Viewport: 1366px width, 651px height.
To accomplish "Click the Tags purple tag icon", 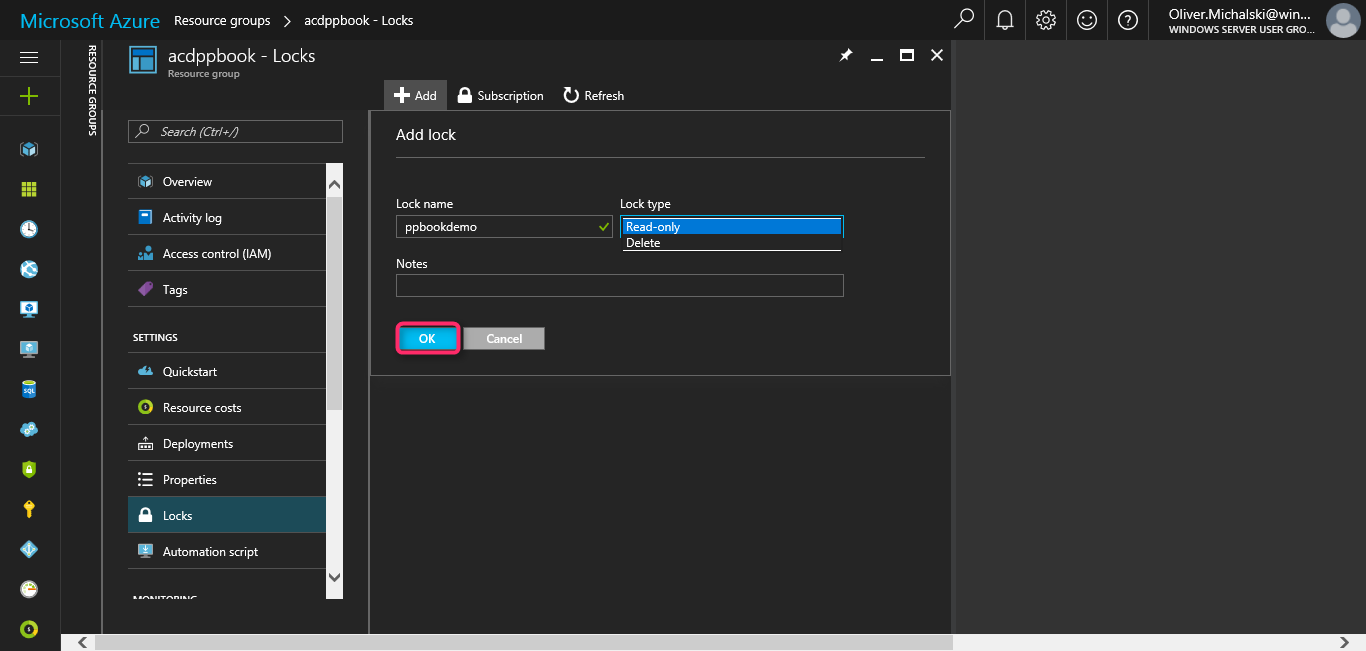I will click(x=145, y=290).
